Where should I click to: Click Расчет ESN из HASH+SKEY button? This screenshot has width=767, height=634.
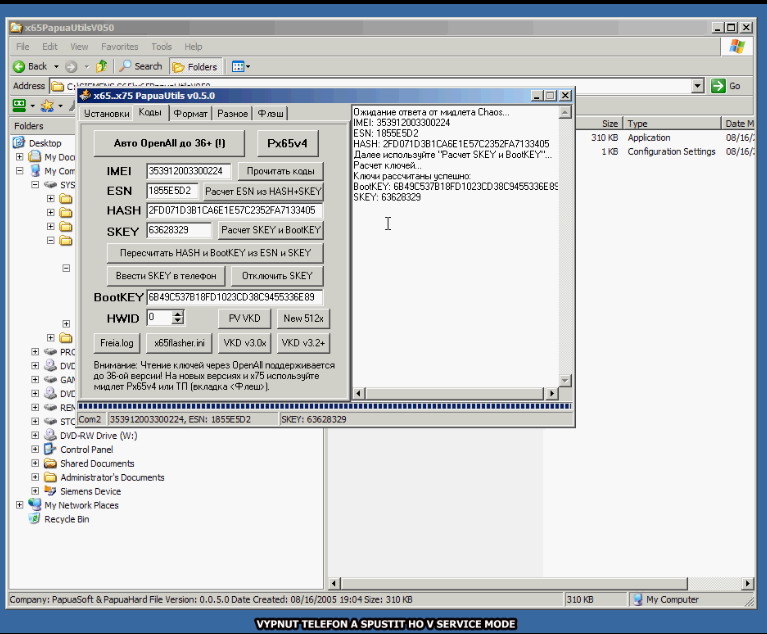[x=263, y=191]
